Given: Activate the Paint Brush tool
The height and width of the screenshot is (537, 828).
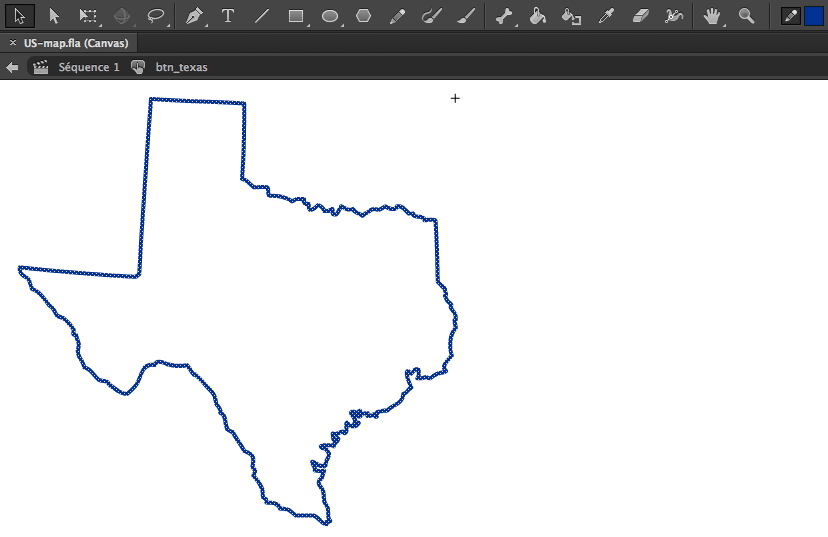Looking at the screenshot, I should [x=431, y=16].
